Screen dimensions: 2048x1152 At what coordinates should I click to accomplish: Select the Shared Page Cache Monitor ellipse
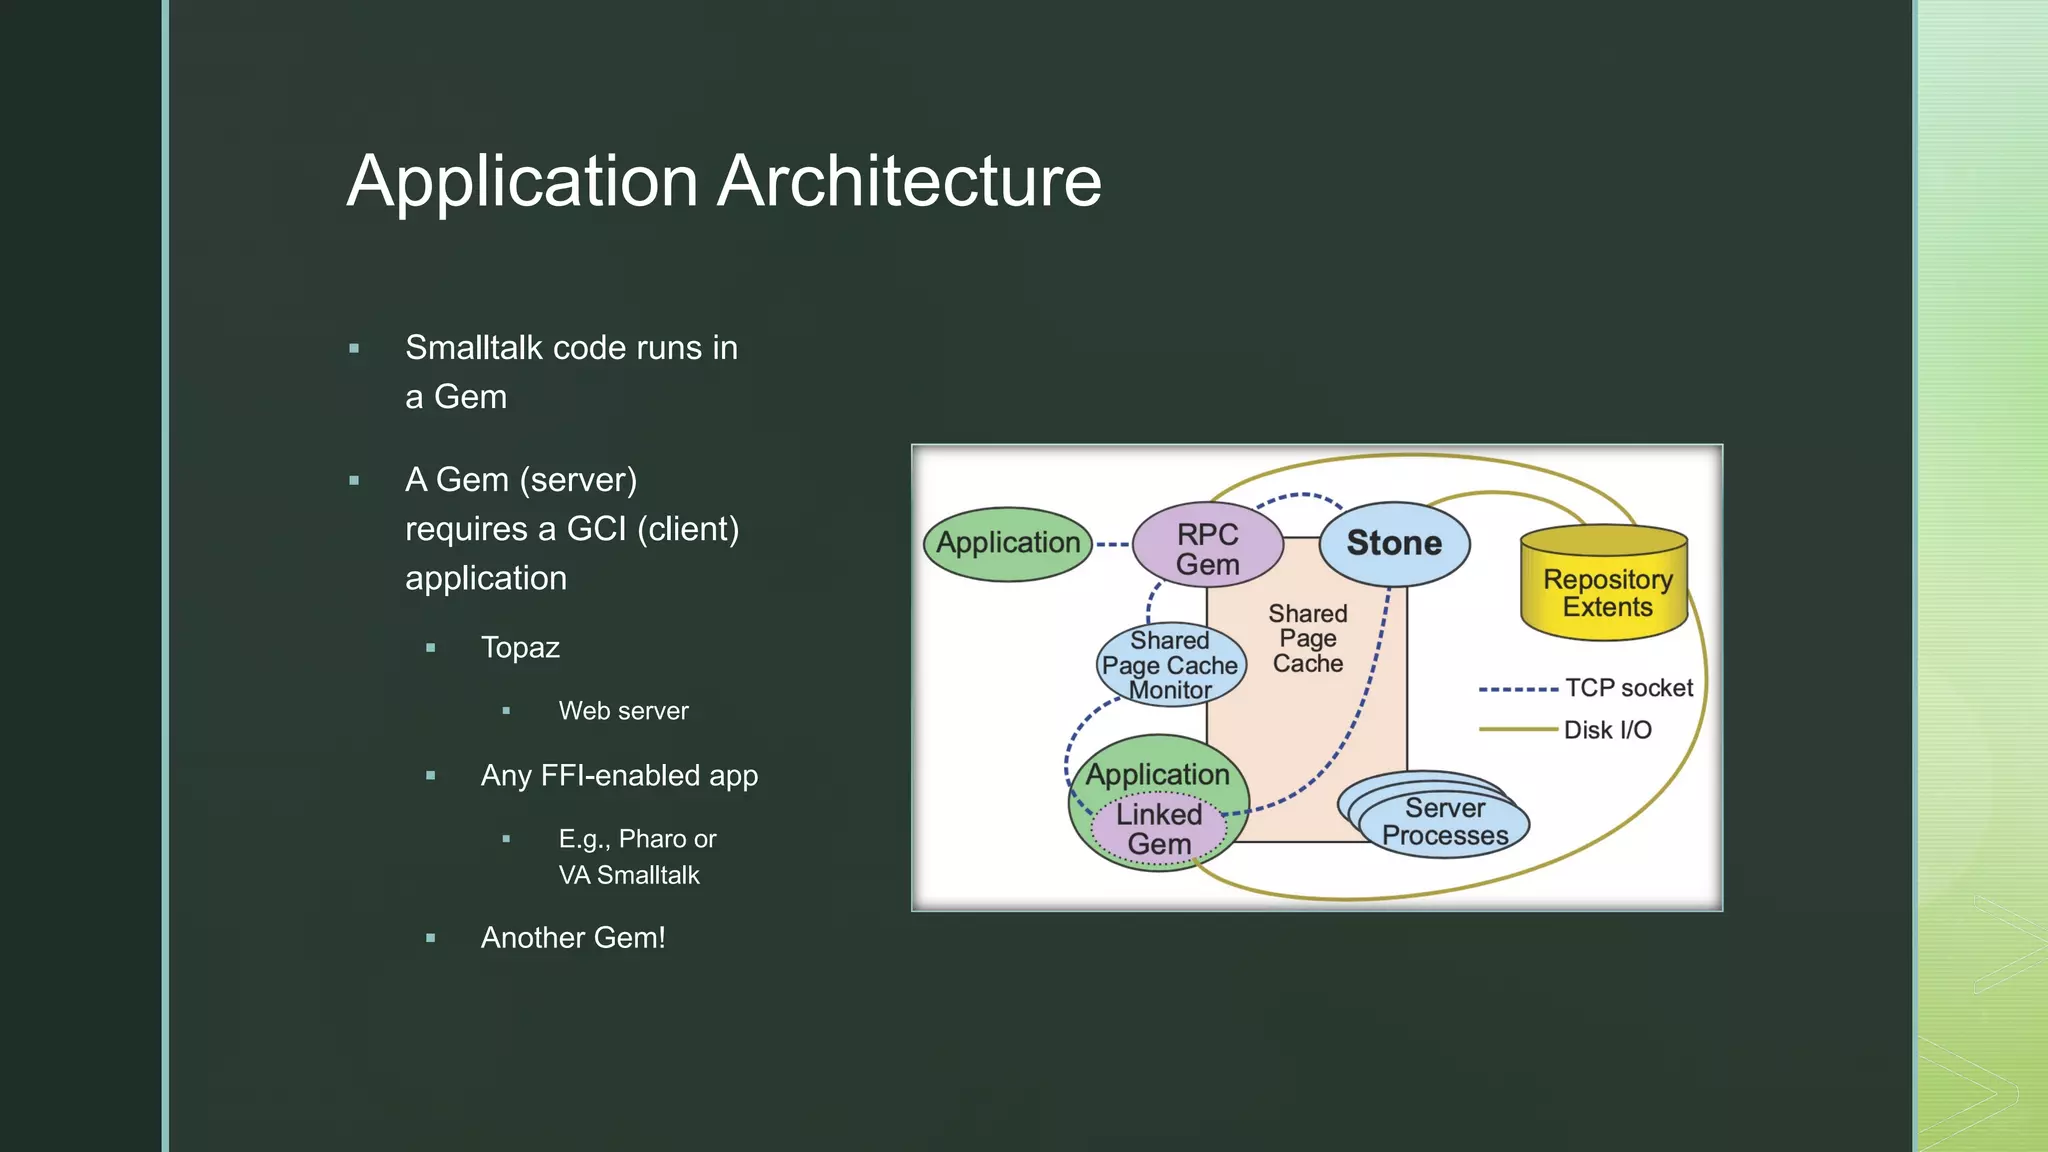click(1170, 665)
